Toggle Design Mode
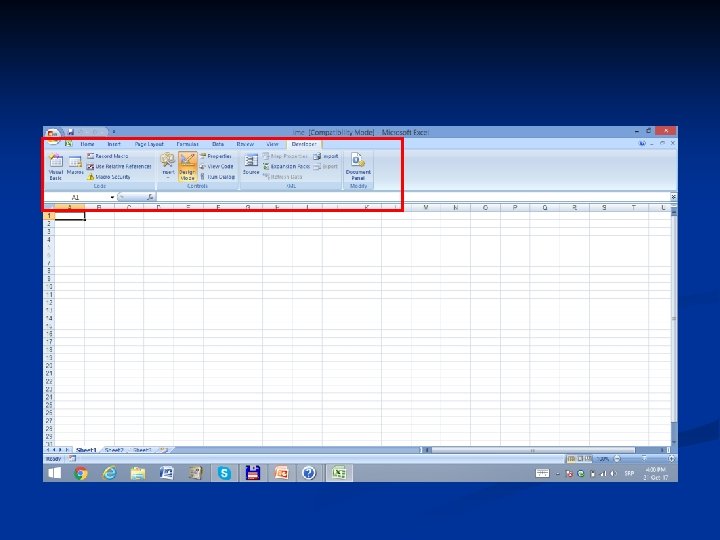 point(187,166)
